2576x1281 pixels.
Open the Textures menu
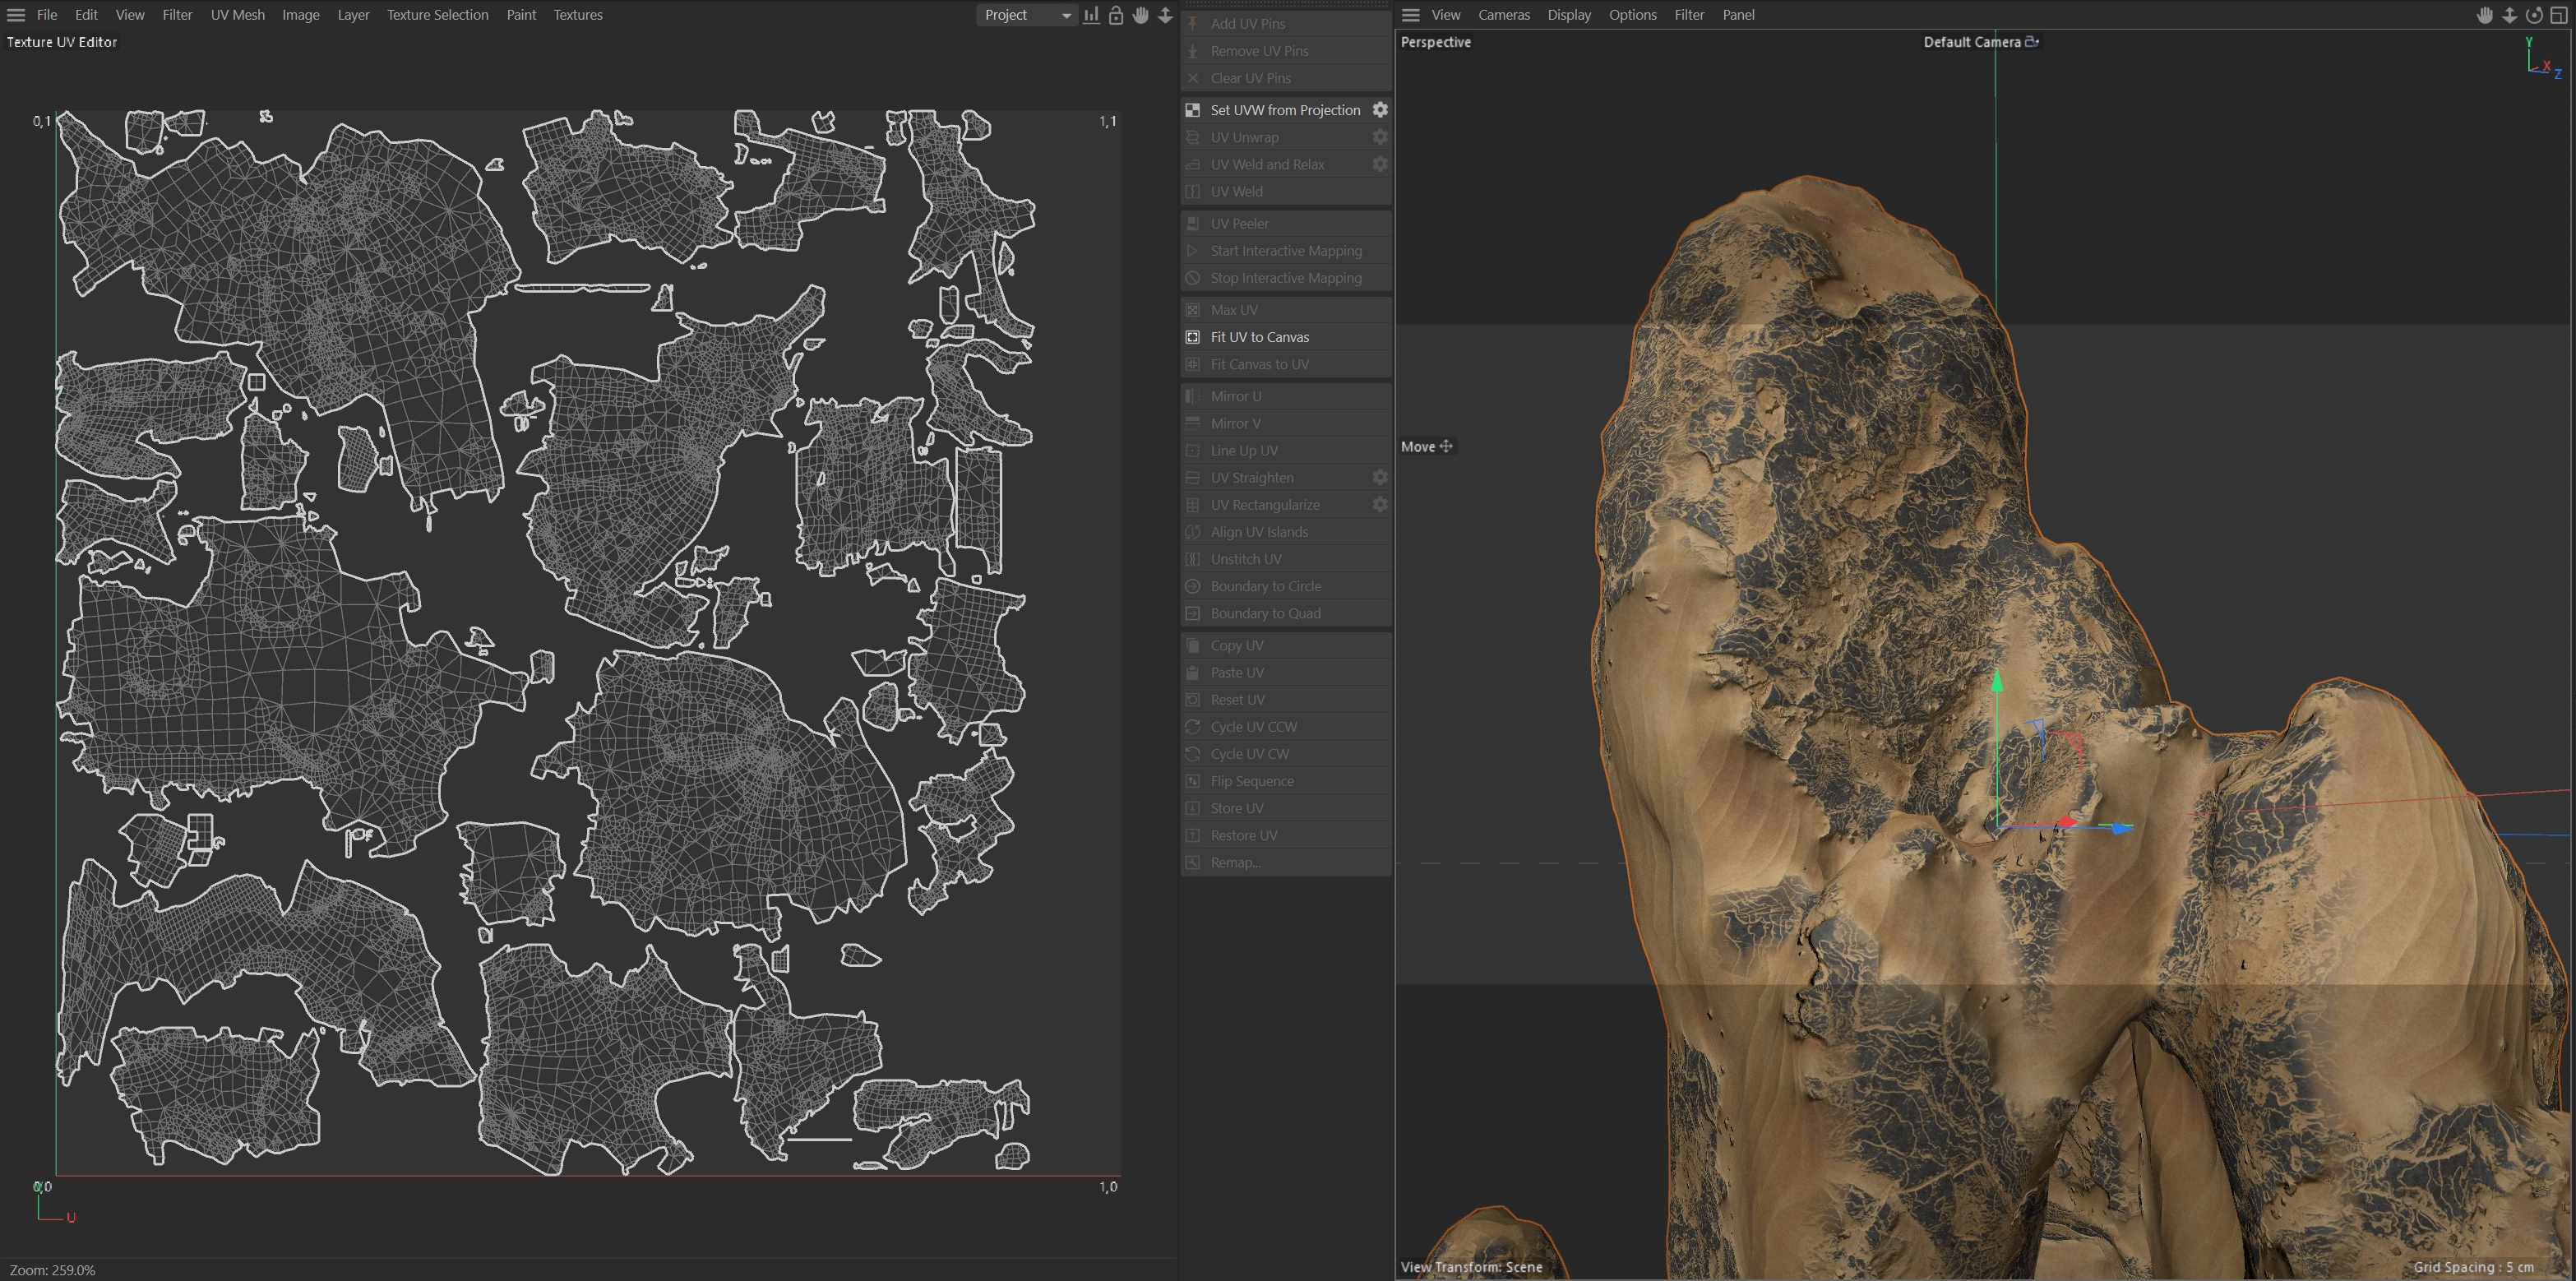pyautogui.click(x=578, y=15)
